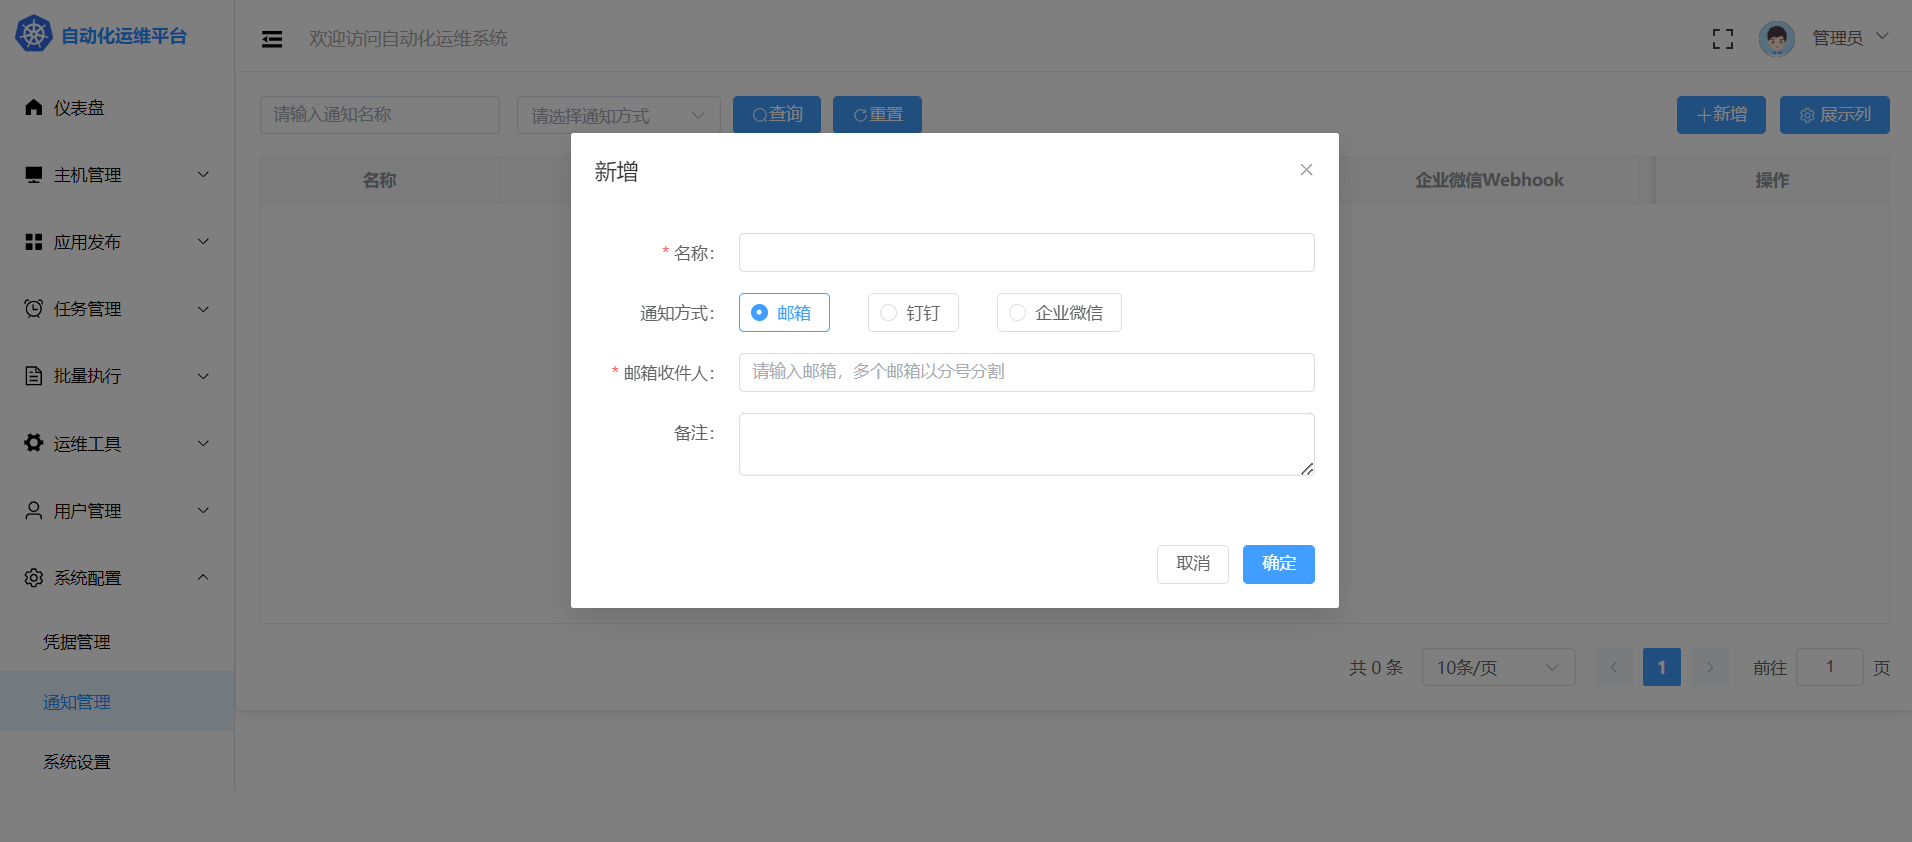1912x842 pixels.
Task: Click the 主机管理 monitor icon
Action: [34, 175]
